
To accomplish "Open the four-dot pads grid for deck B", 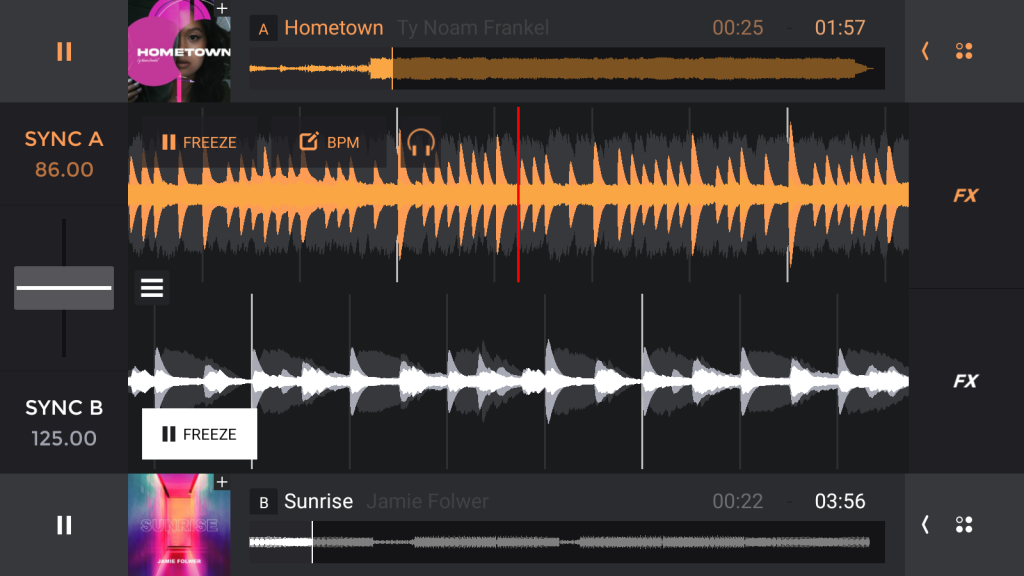I will [964, 525].
